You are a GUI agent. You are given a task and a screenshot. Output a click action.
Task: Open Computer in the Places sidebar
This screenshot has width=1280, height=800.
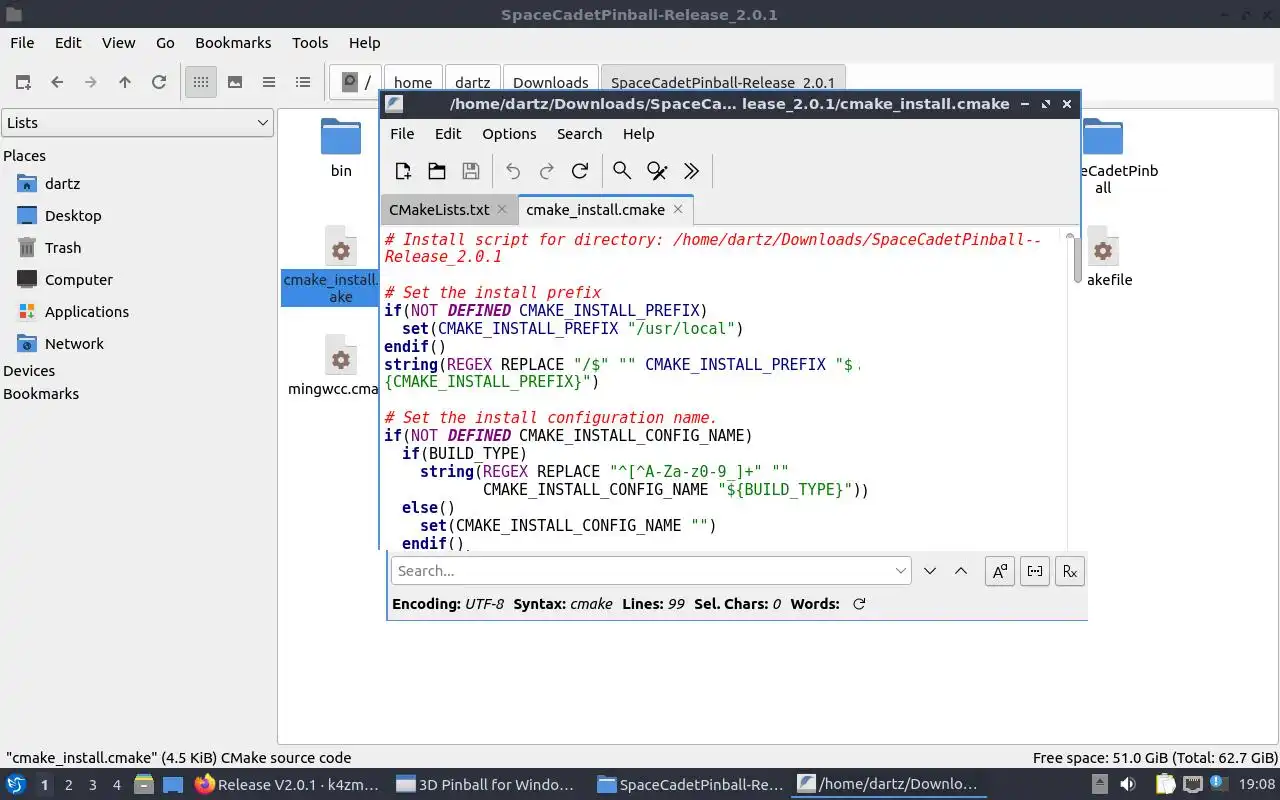pos(79,280)
